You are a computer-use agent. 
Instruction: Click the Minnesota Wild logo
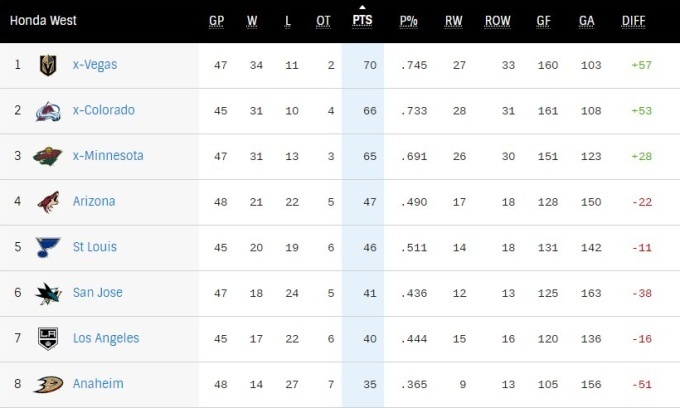click(x=47, y=156)
